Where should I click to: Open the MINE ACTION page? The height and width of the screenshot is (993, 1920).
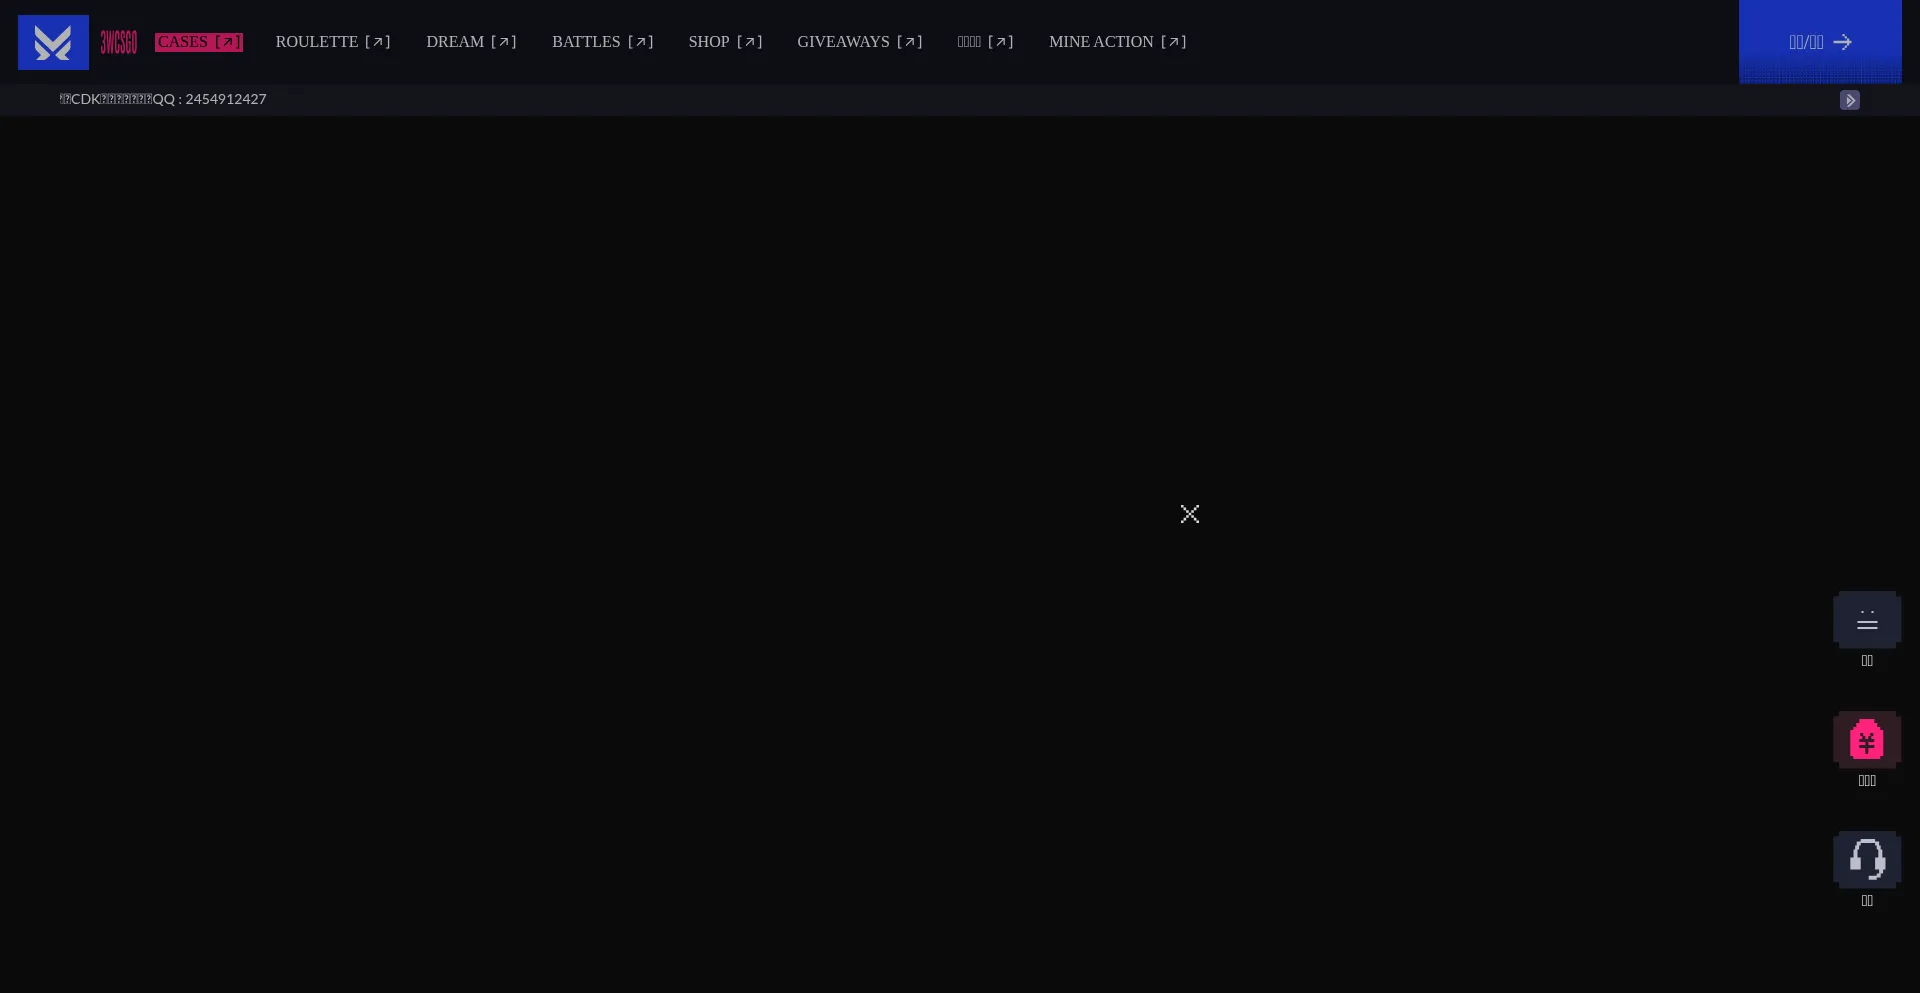coord(1102,42)
